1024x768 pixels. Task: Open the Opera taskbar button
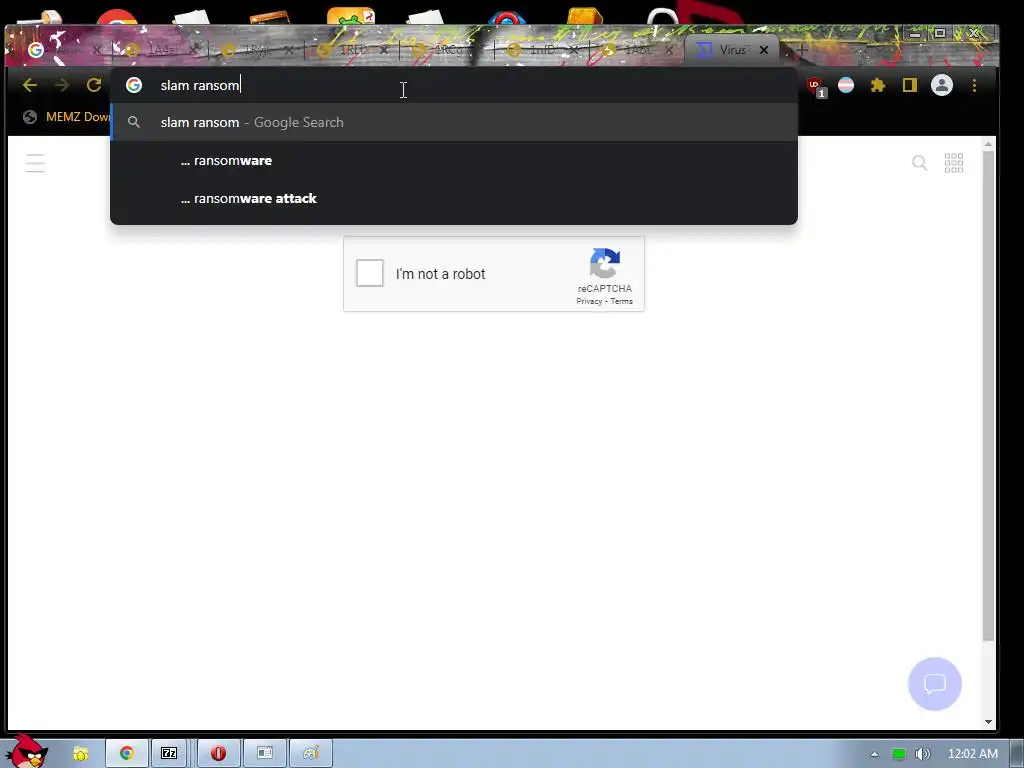tap(219, 753)
